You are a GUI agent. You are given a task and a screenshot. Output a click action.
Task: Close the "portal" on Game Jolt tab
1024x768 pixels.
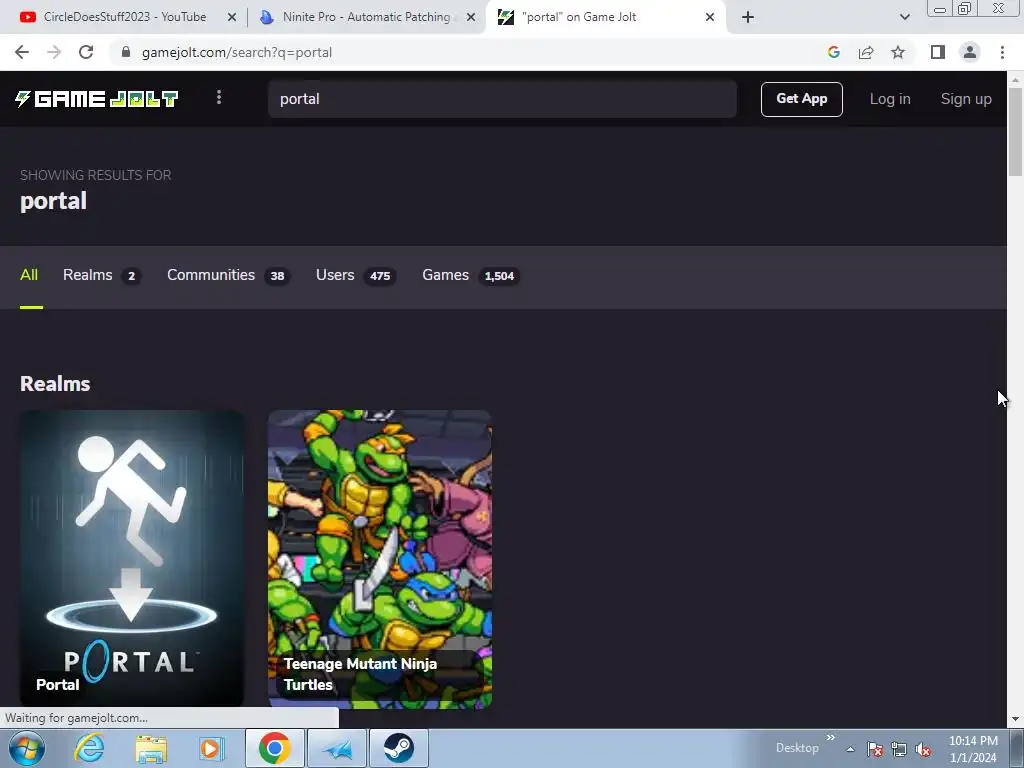click(x=710, y=17)
